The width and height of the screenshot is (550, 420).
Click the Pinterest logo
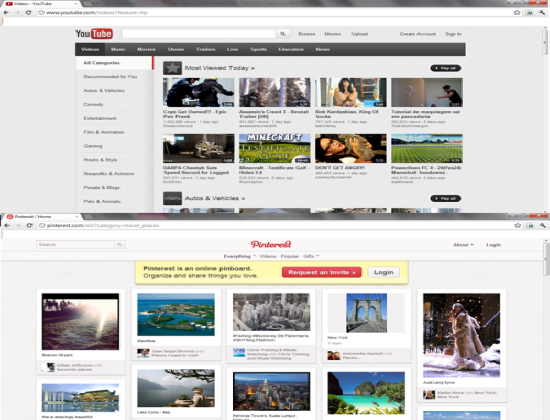271,244
